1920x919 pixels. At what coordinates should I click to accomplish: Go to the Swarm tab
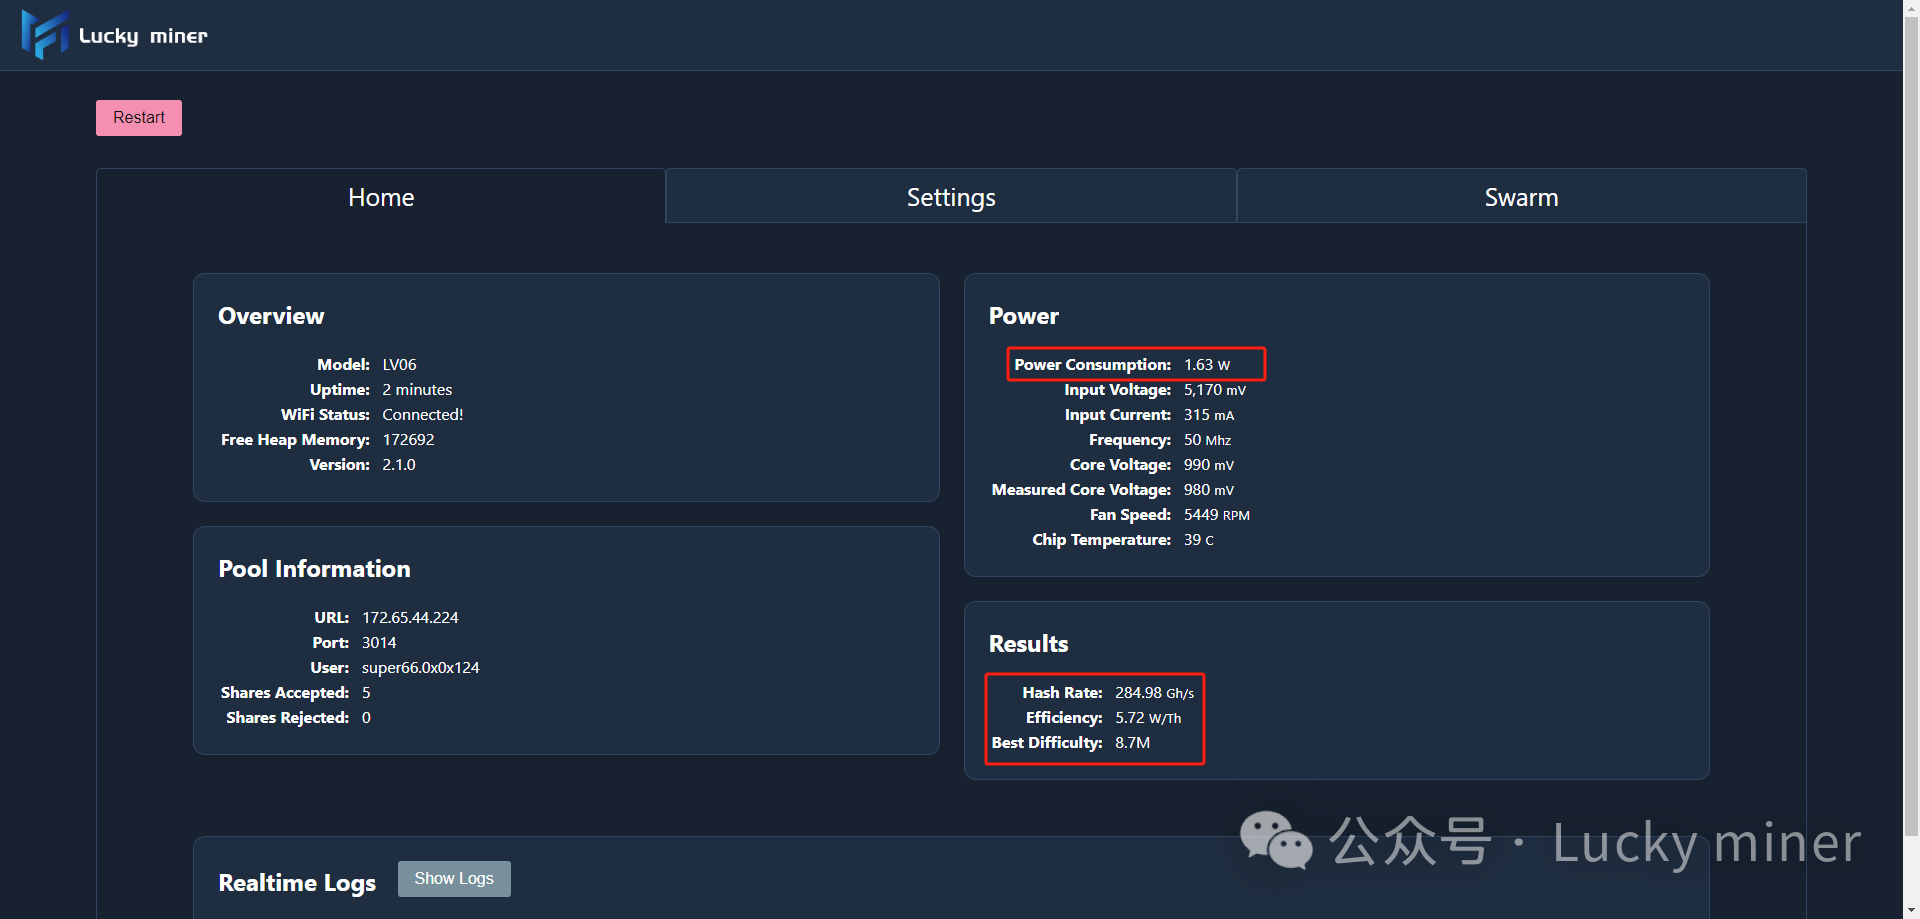(1521, 197)
